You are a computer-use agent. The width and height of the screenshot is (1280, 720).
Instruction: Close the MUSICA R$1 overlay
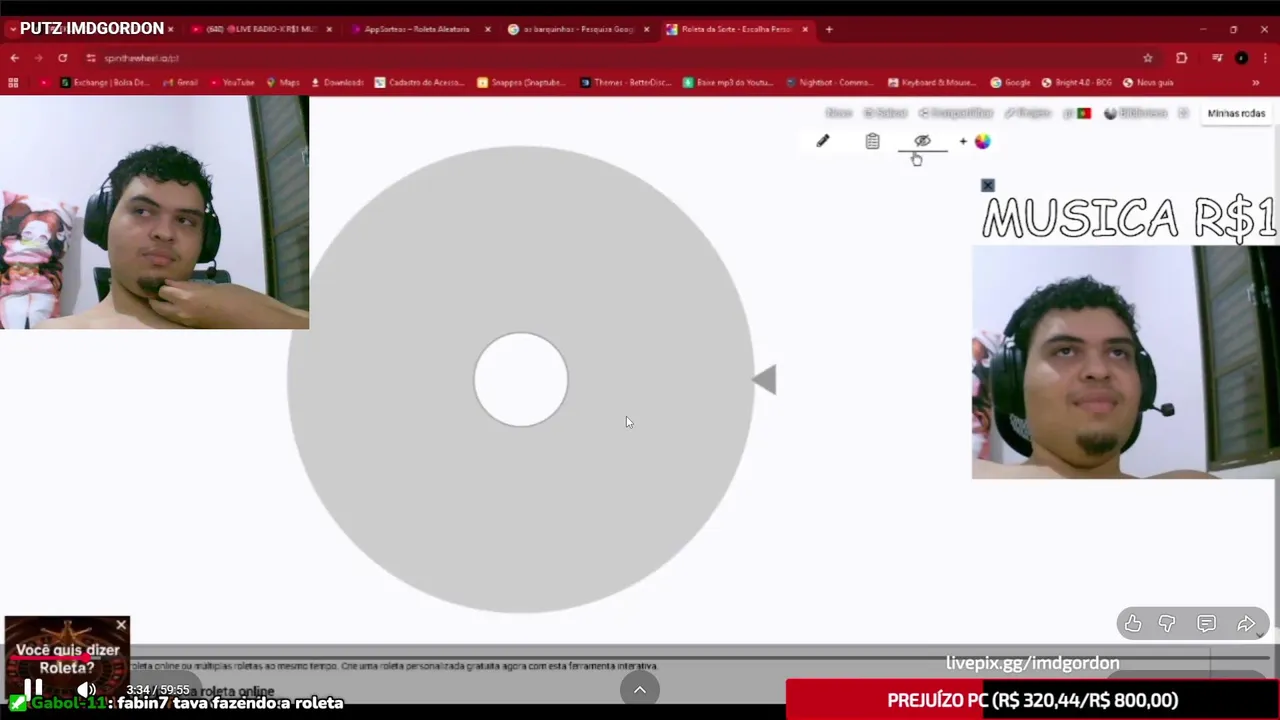(x=988, y=185)
